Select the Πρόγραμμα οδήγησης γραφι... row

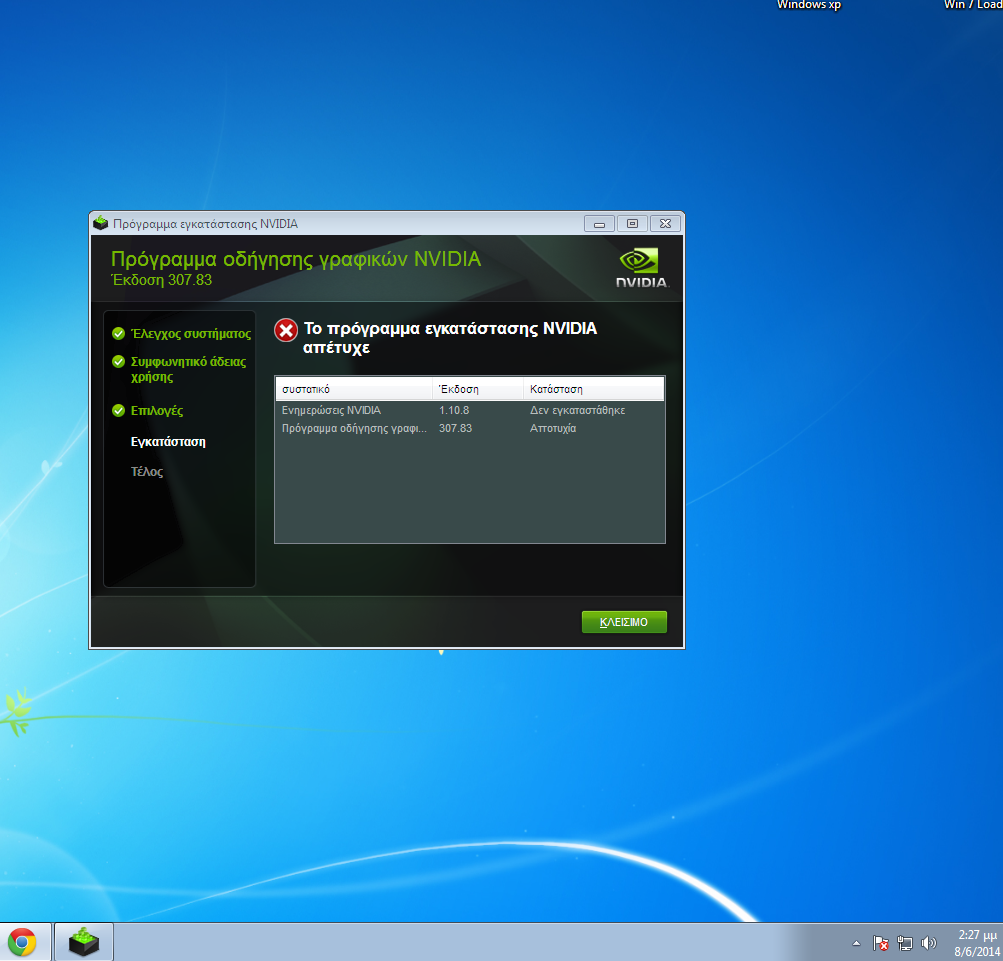point(470,428)
